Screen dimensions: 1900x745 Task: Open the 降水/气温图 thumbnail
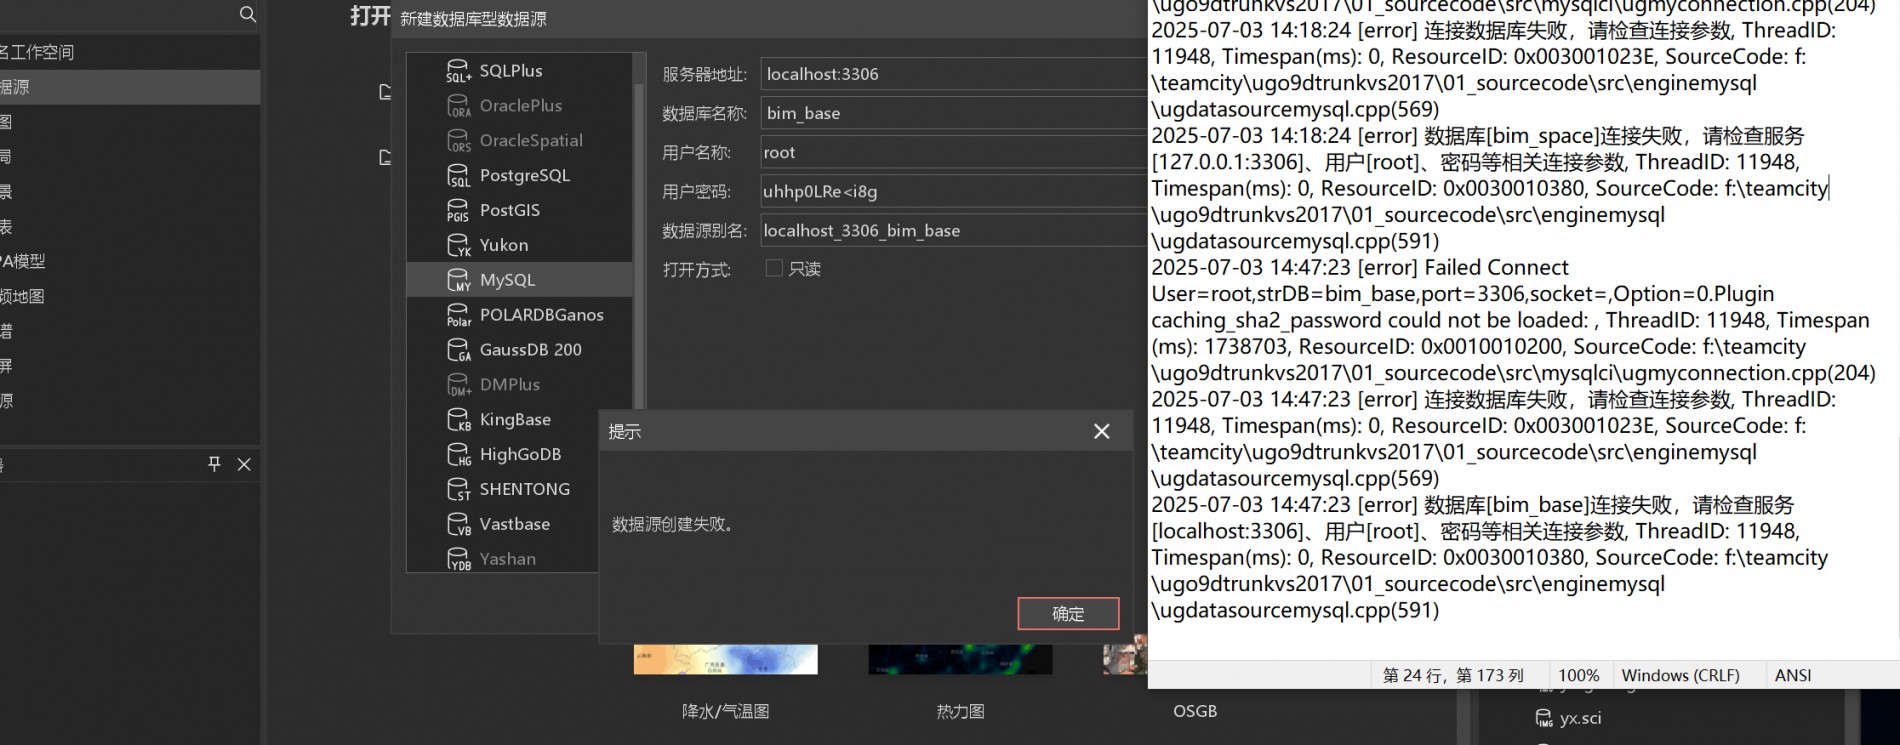(x=725, y=659)
